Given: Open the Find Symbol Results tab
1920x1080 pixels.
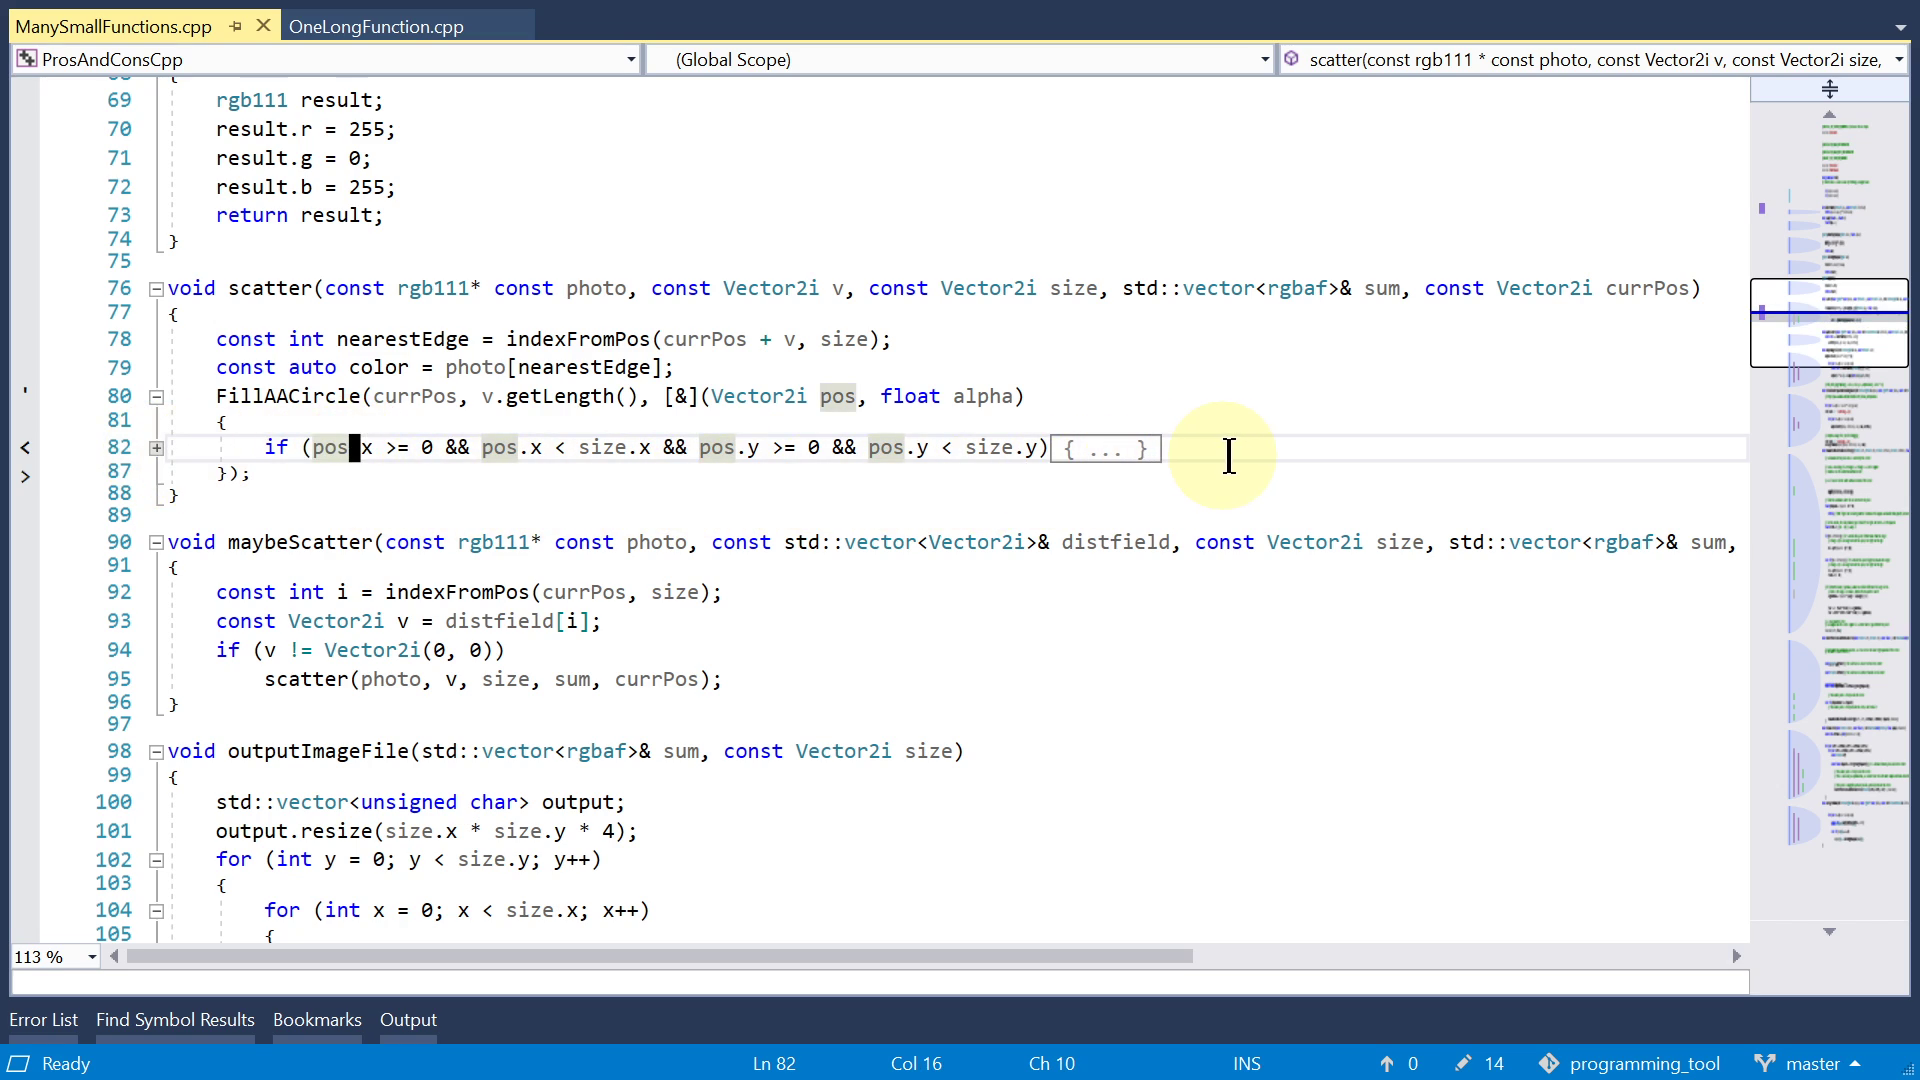Looking at the screenshot, I should coord(175,1020).
